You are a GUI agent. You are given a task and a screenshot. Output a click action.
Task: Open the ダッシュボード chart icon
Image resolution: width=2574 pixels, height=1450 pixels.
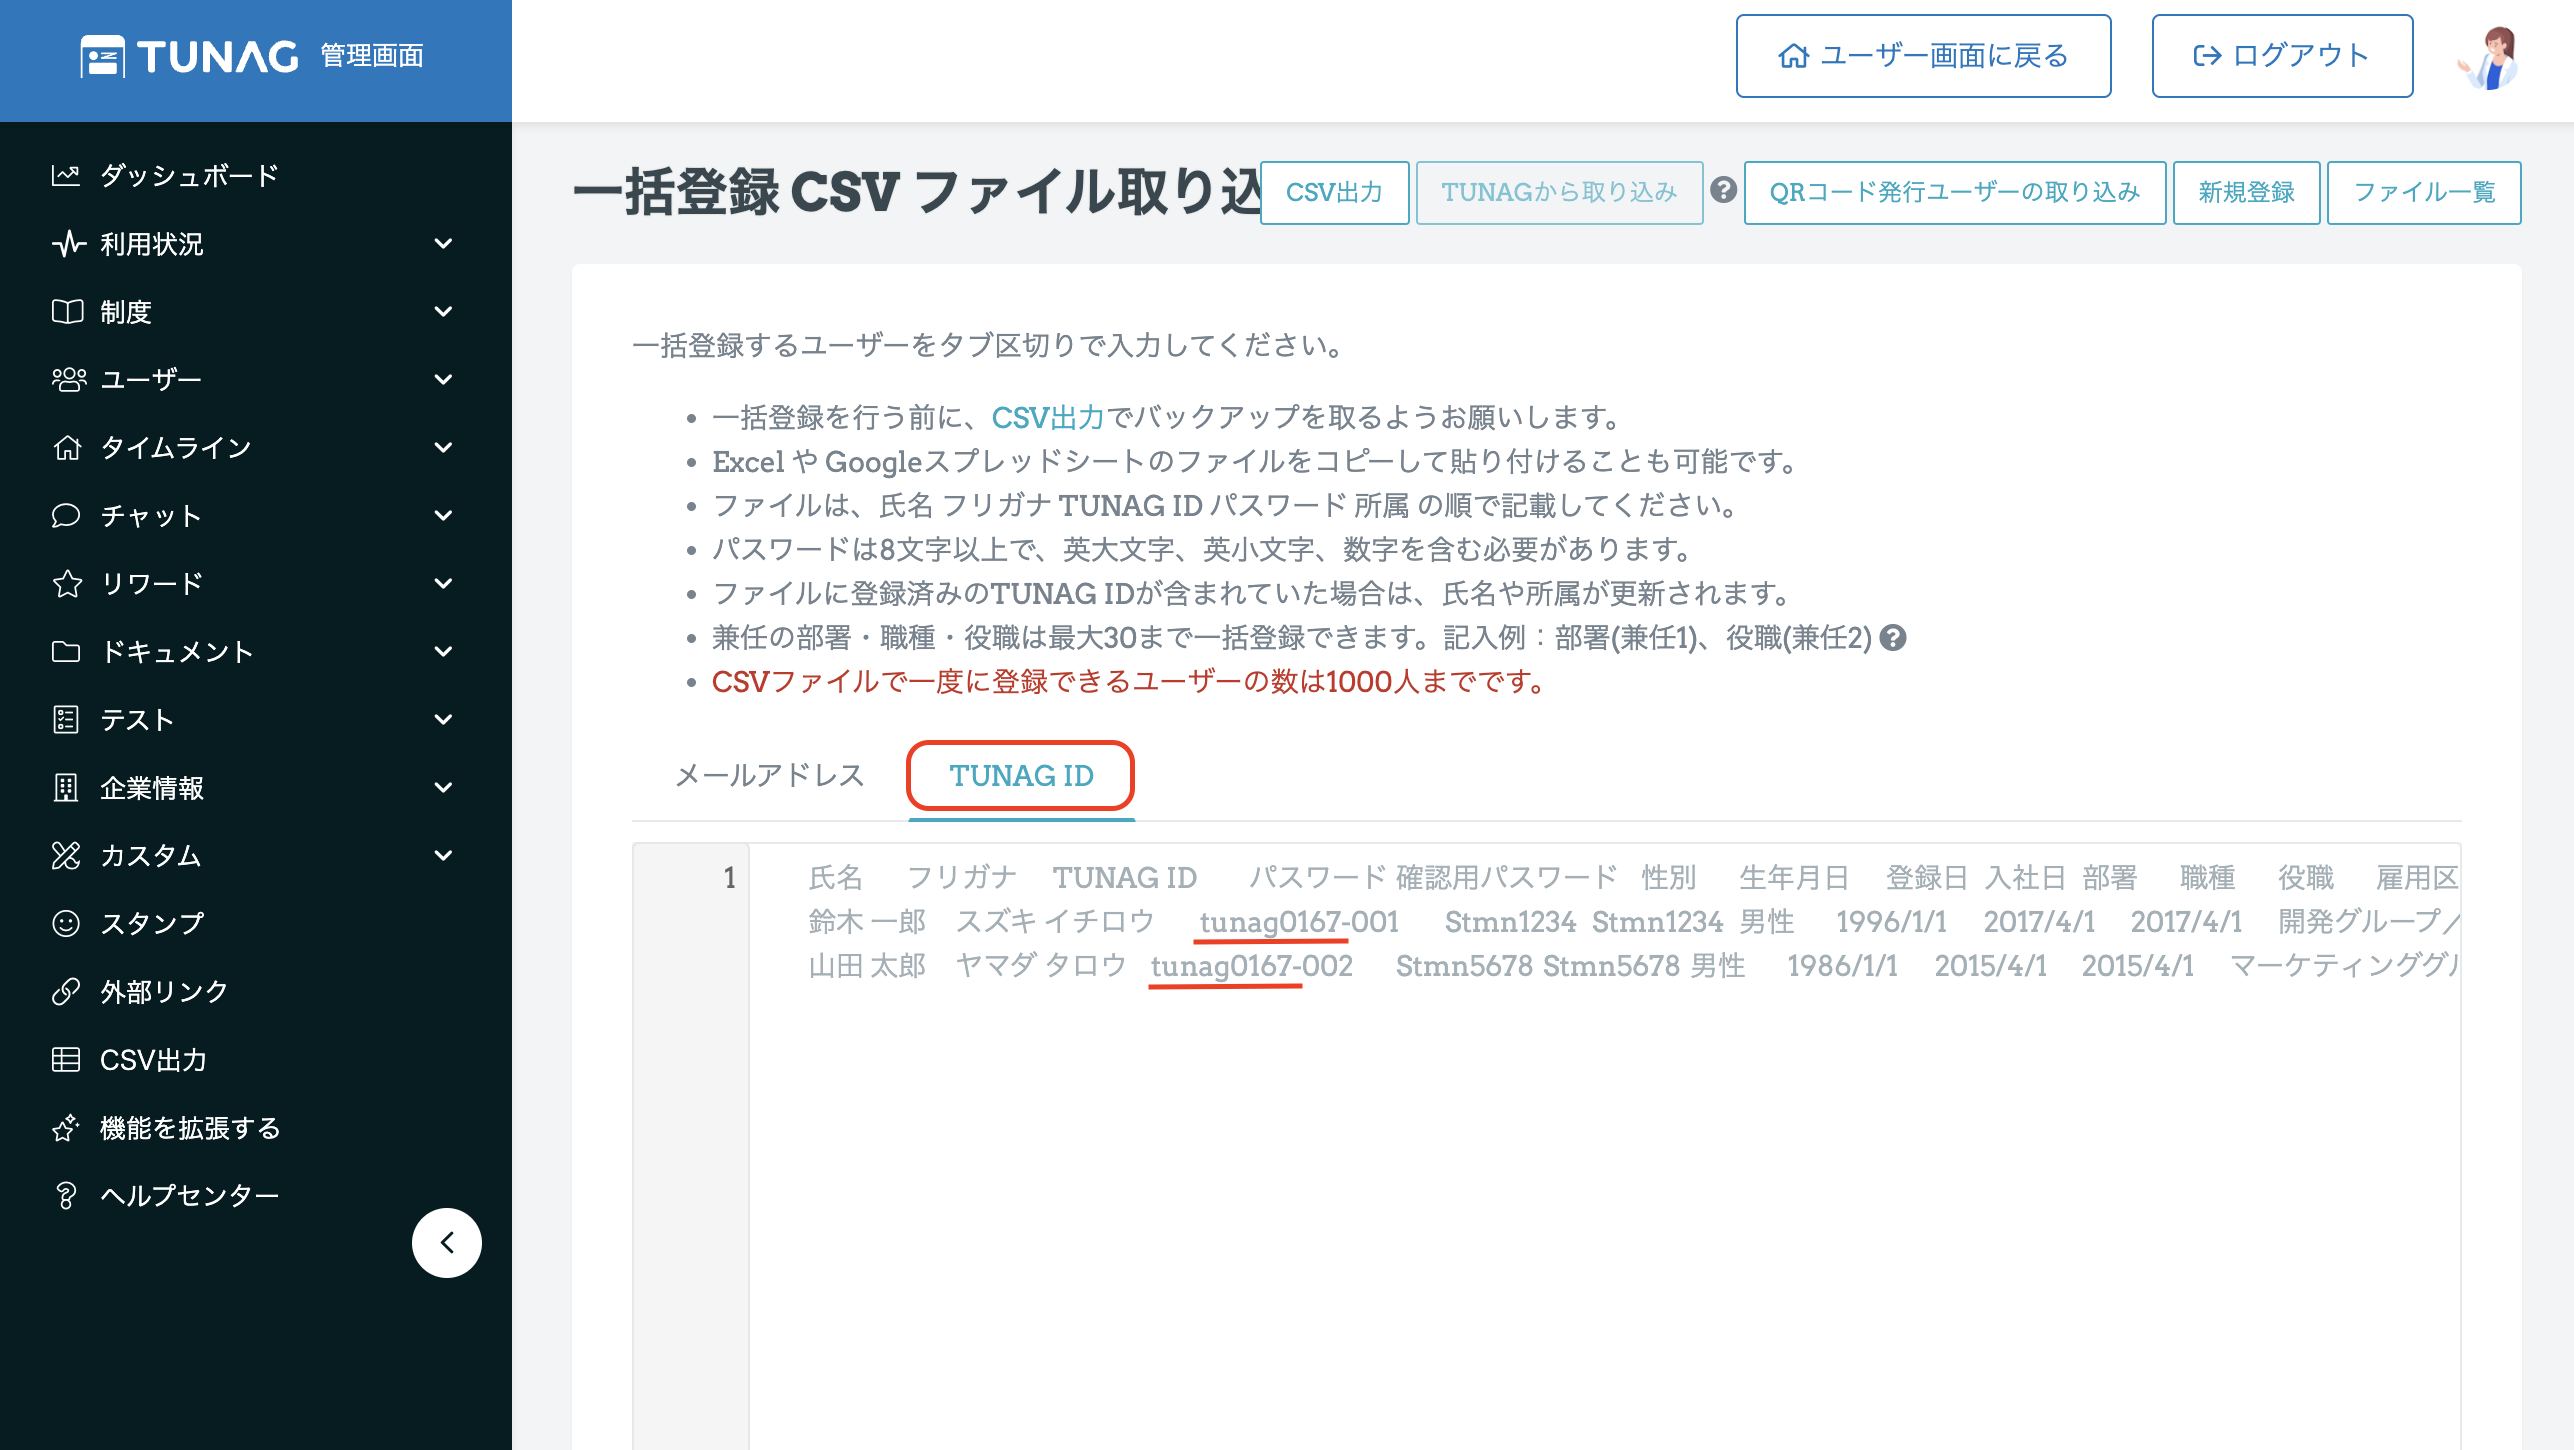click(x=66, y=175)
